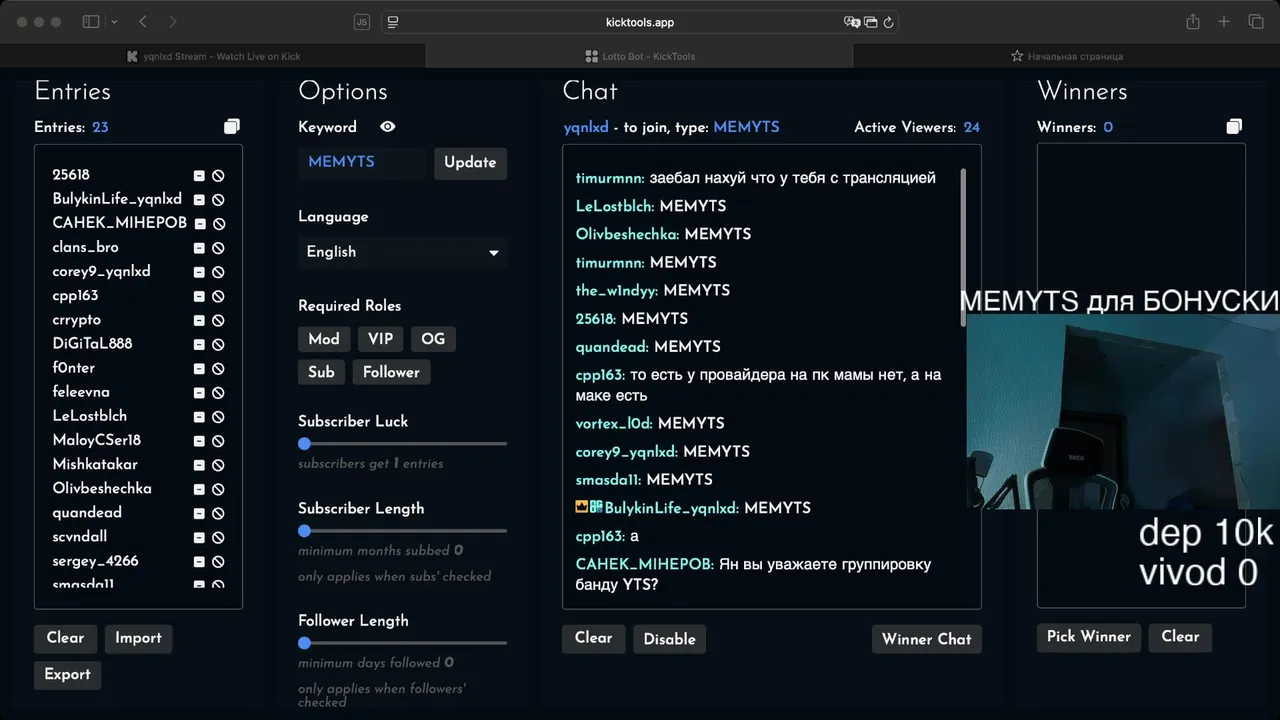Click the MEMYTS keyword input field
This screenshot has width=1280, height=720.
(x=362, y=162)
